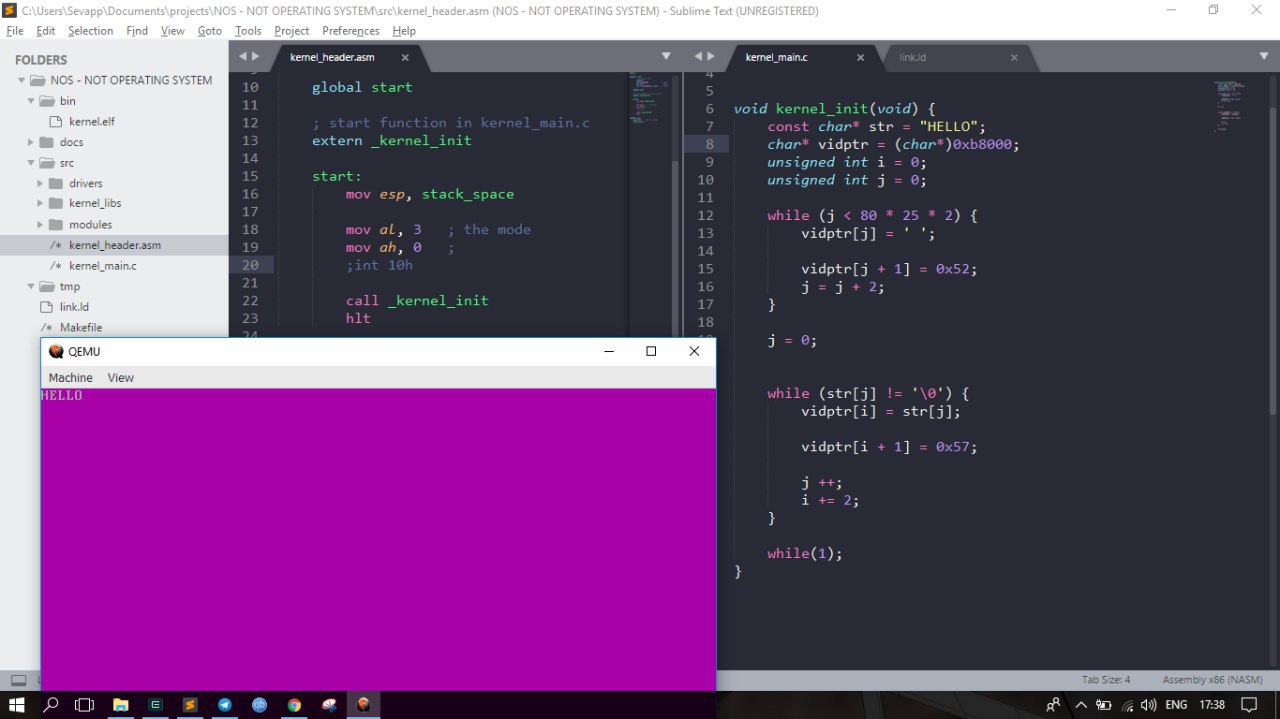Screen dimensions: 1280x719
Task: Open the Selection menu
Action: (x=91, y=31)
